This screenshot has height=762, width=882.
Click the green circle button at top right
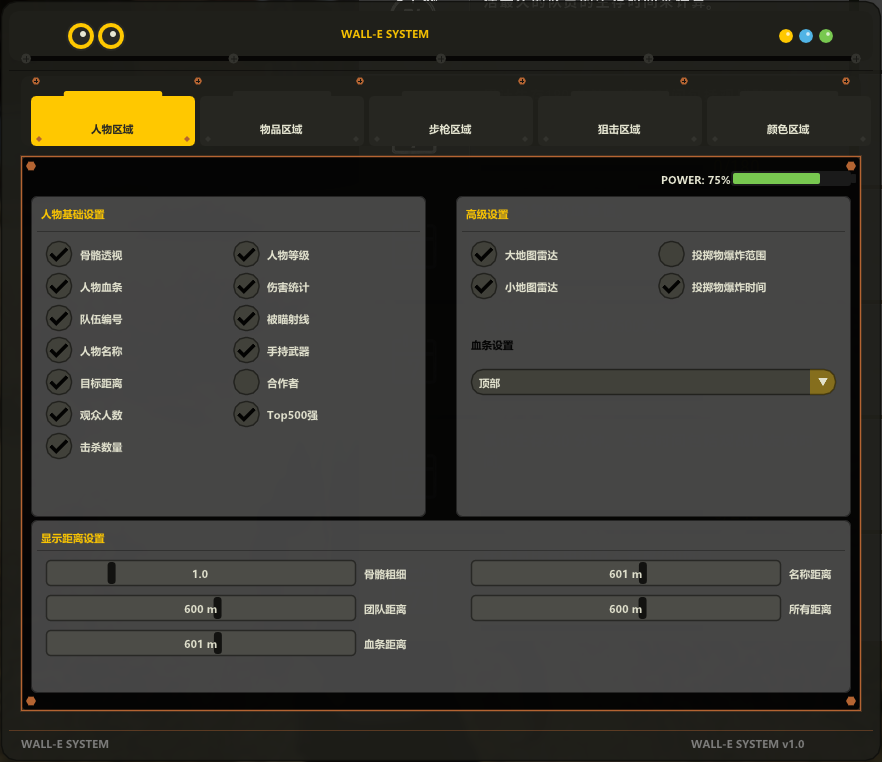(826, 36)
